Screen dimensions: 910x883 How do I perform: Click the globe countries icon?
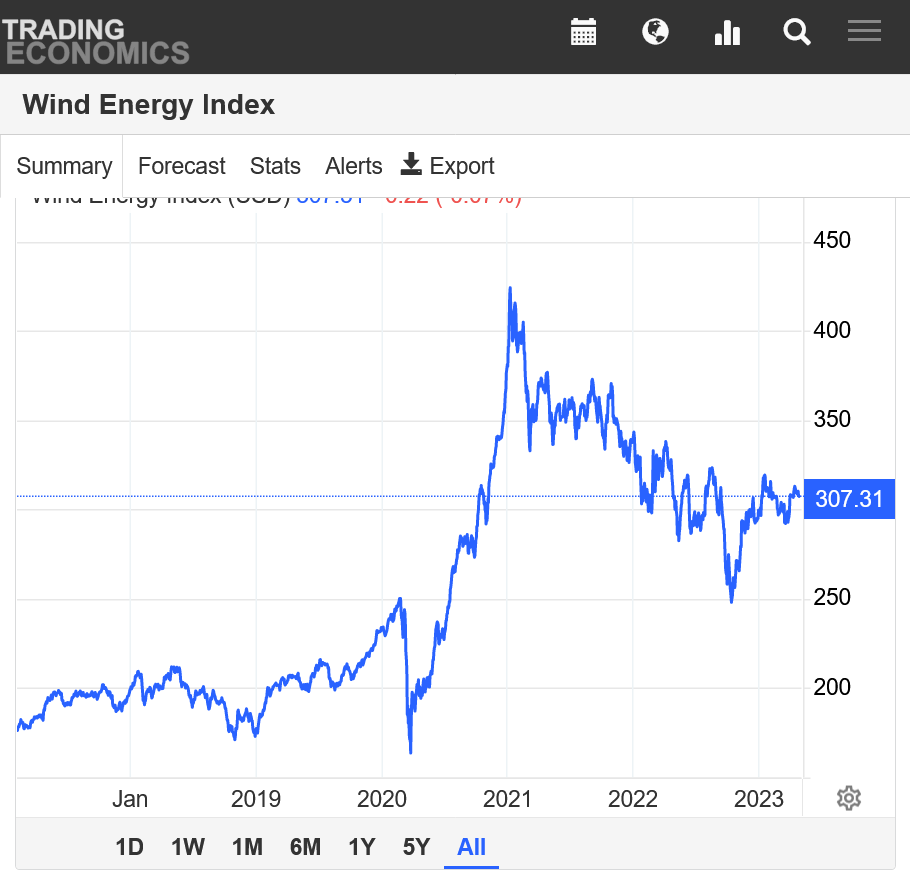655,32
